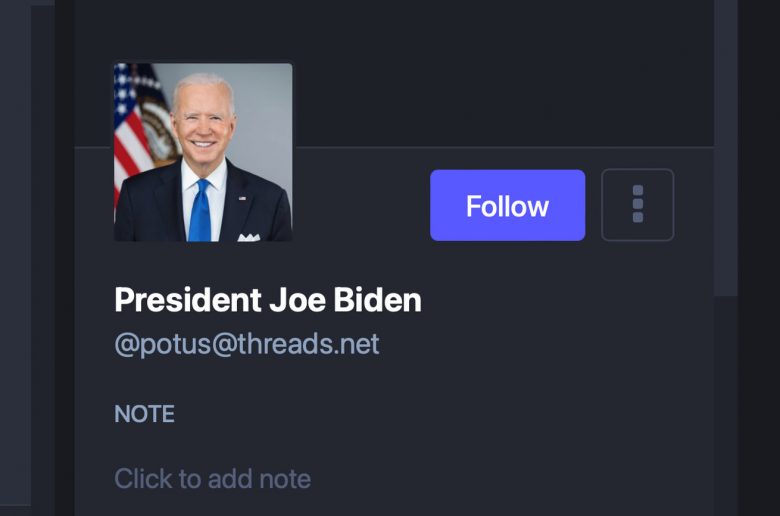Click the blue Follow button label
Viewport: 780px width, 516px height.
pyautogui.click(x=507, y=206)
